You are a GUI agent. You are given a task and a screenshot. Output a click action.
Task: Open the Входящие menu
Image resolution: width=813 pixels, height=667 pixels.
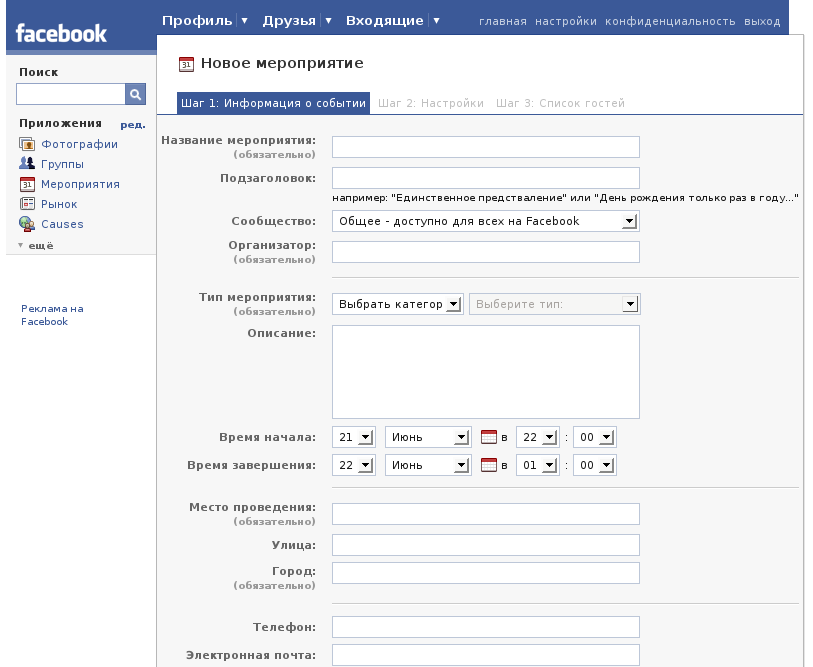(x=384, y=21)
